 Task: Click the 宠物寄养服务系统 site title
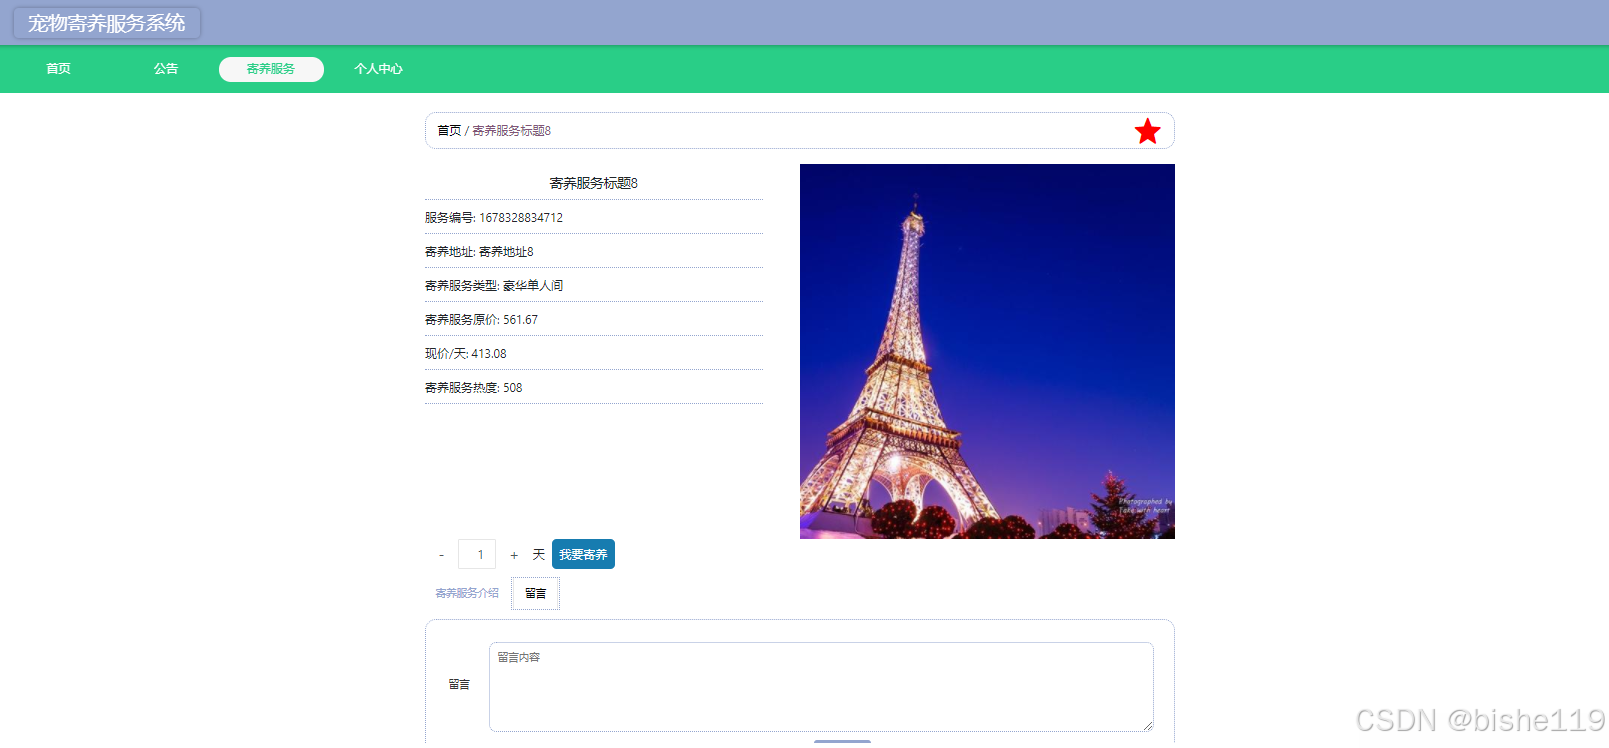pyautogui.click(x=107, y=23)
